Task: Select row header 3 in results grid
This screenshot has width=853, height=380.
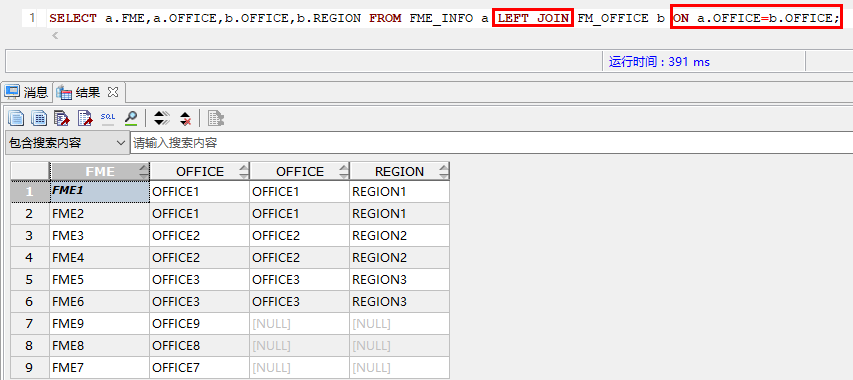Action: (29, 235)
